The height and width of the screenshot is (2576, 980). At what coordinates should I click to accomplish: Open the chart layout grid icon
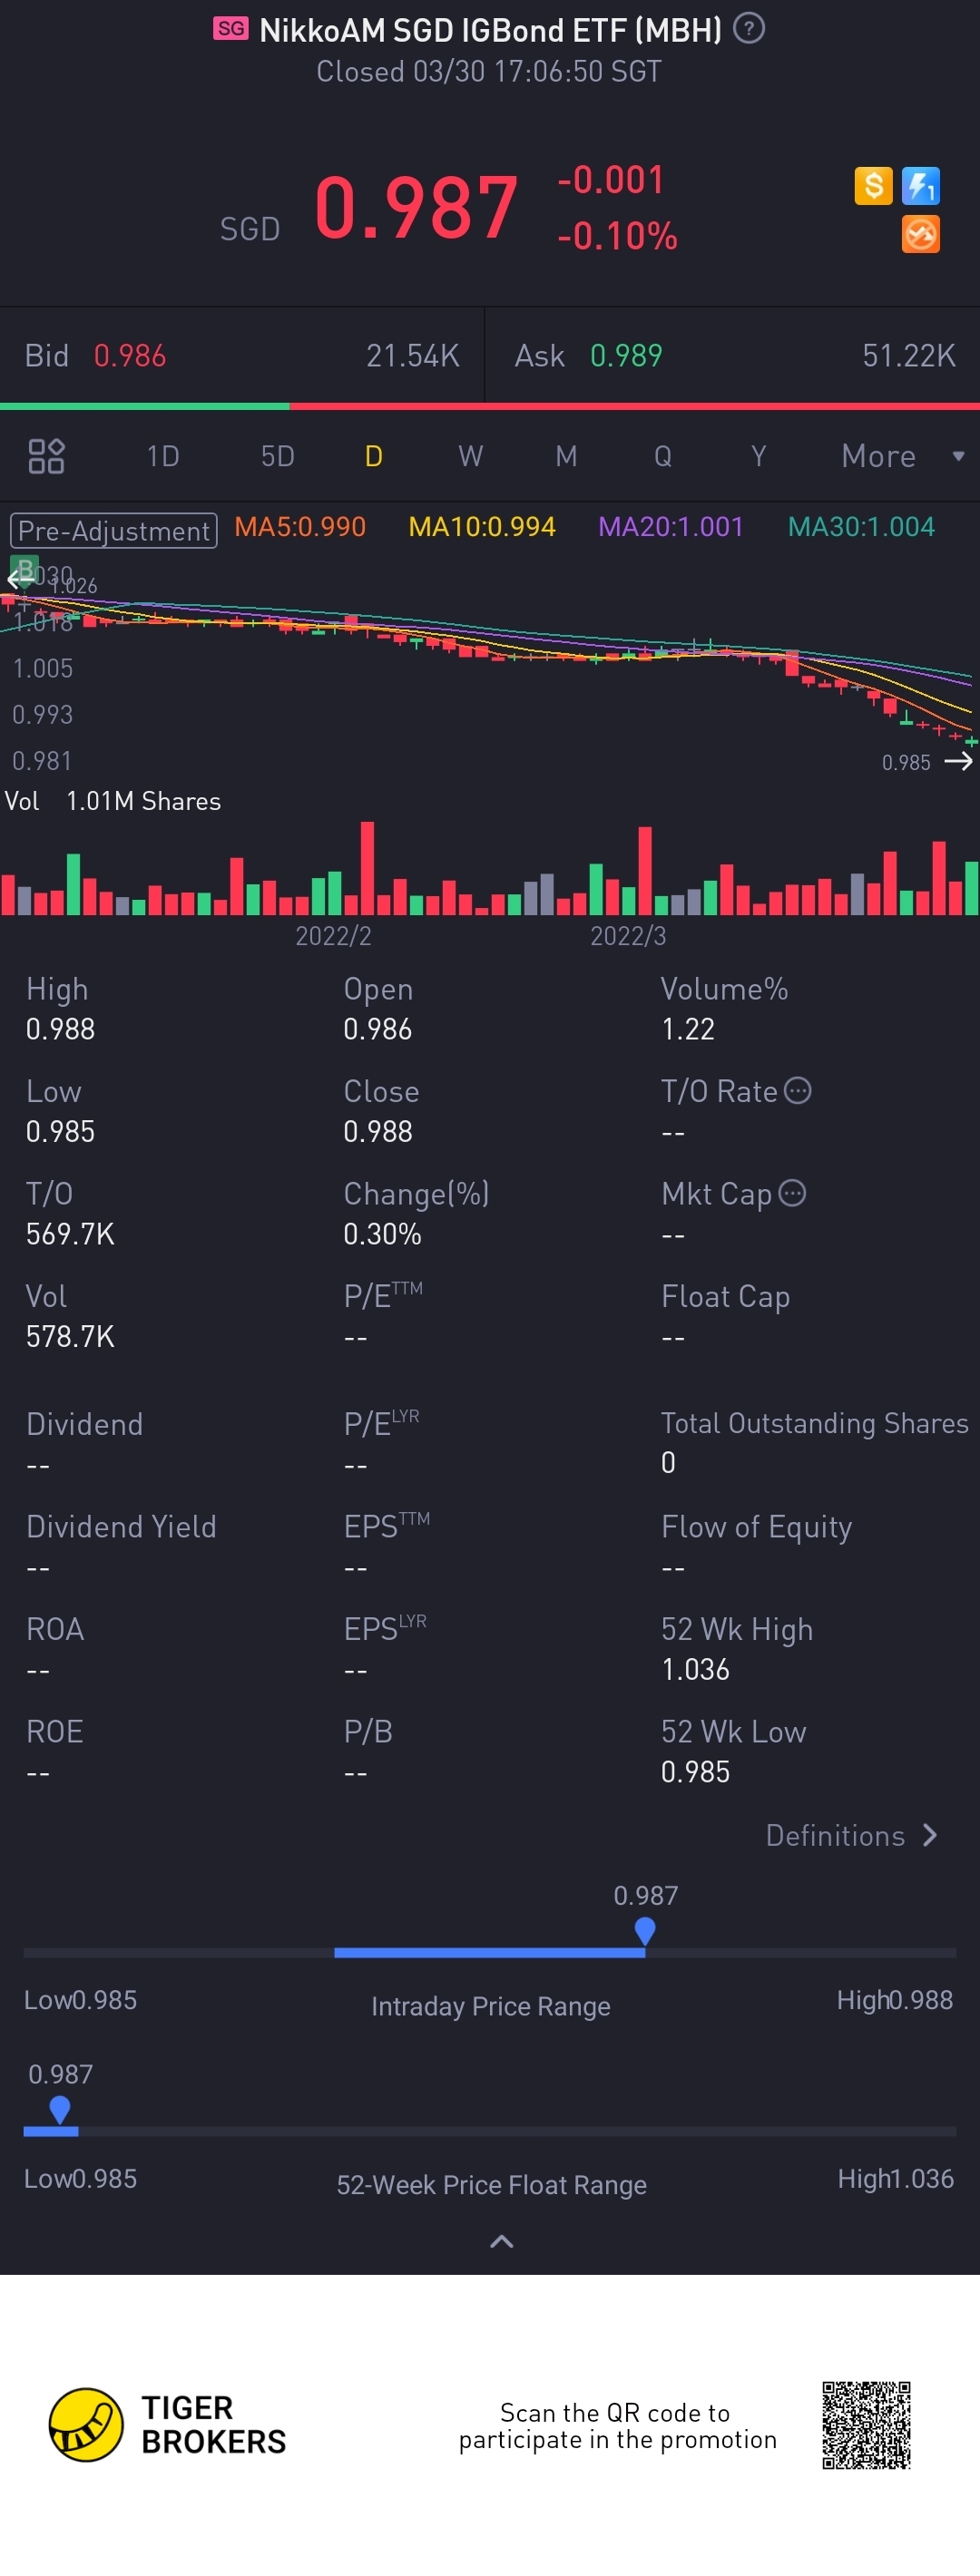(x=46, y=456)
